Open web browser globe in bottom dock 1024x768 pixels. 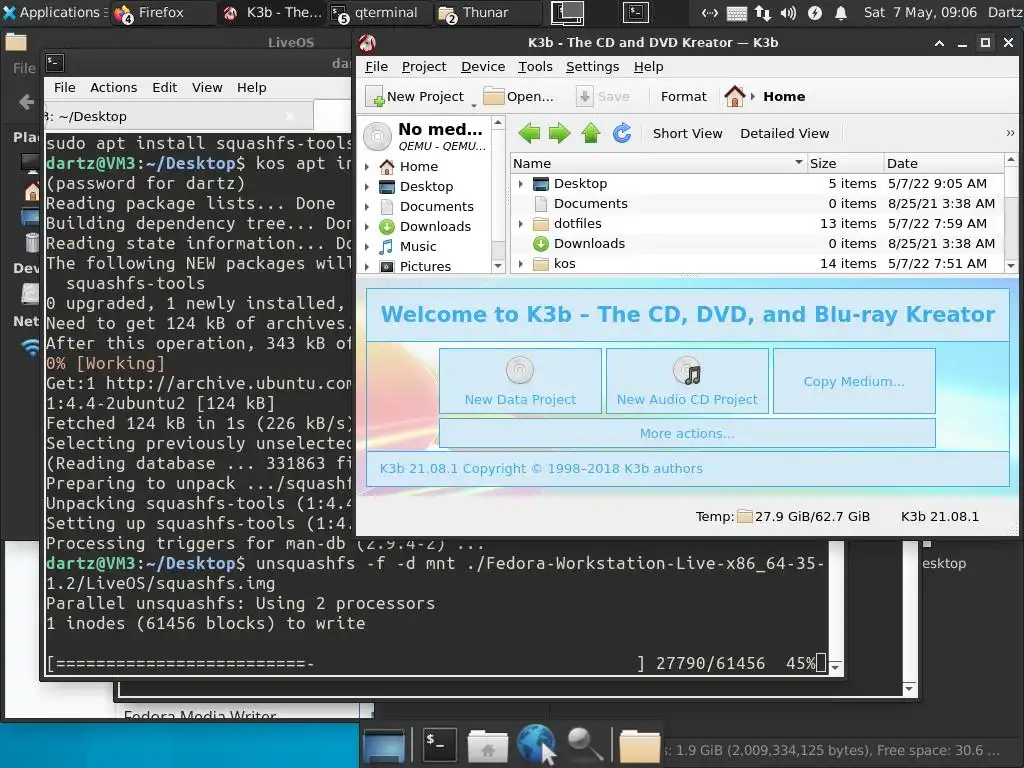[536, 744]
